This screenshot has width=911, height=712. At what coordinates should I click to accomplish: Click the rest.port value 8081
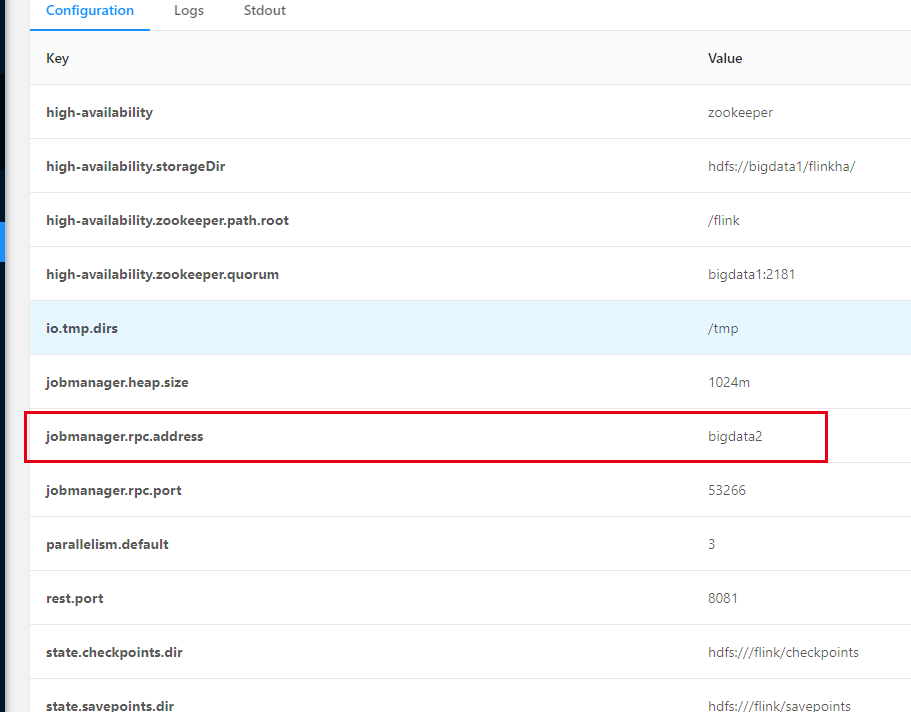[723, 599]
